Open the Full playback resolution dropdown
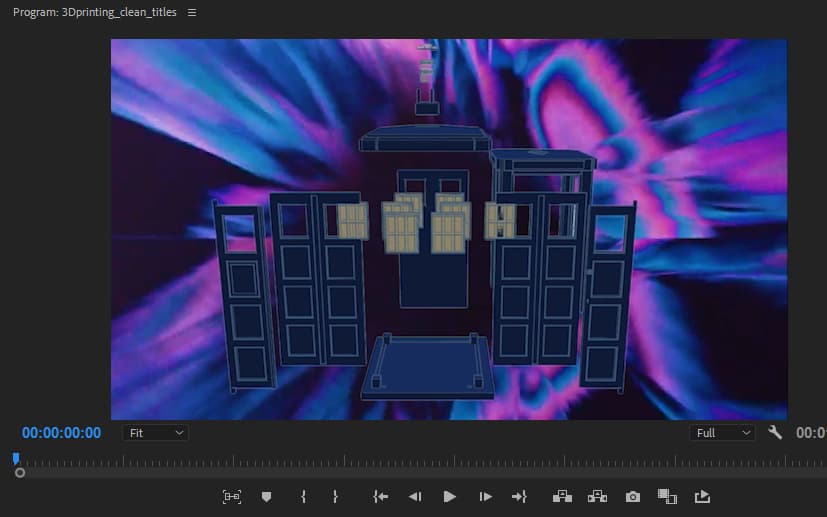This screenshot has height=517, width=827. (x=722, y=433)
